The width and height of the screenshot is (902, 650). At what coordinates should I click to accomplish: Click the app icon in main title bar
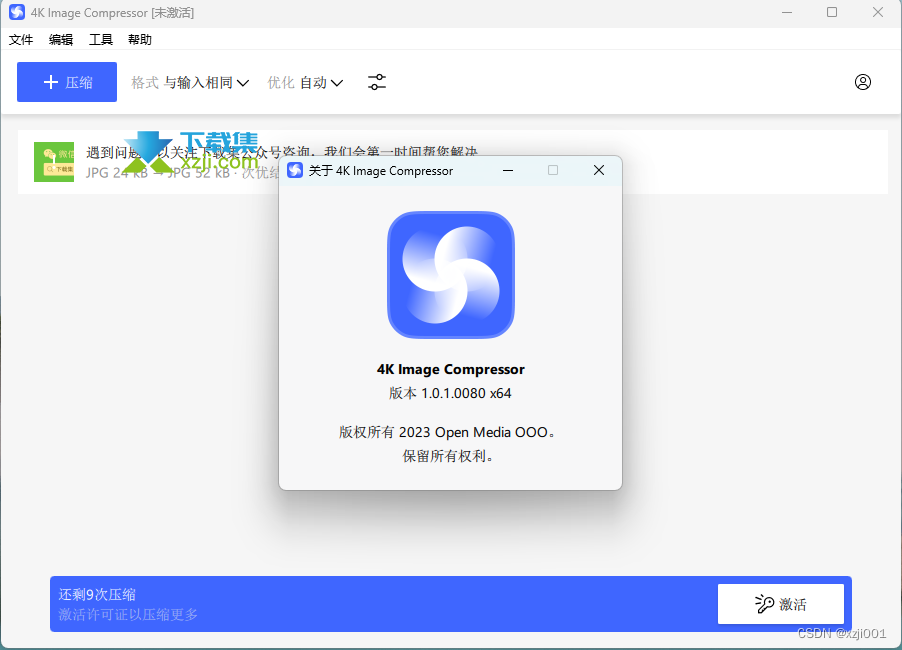pyautogui.click(x=17, y=12)
